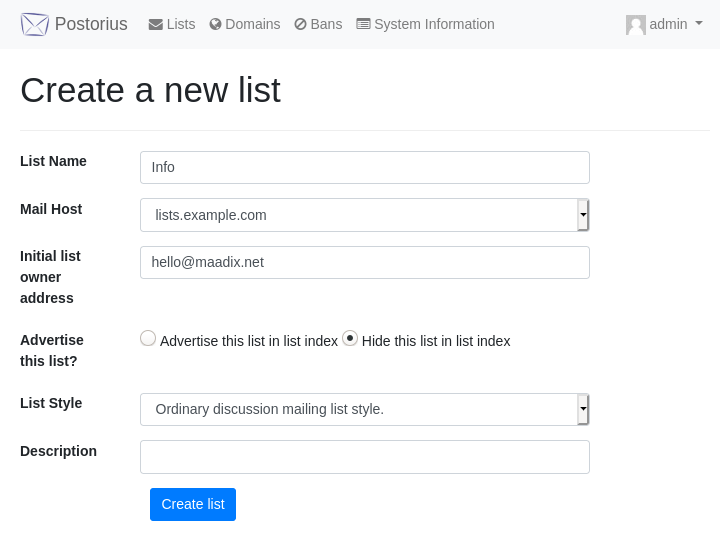The height and width of the screenshot is (538, 720).
Task: Click the System Information list icon
Action: coord(363,24)
